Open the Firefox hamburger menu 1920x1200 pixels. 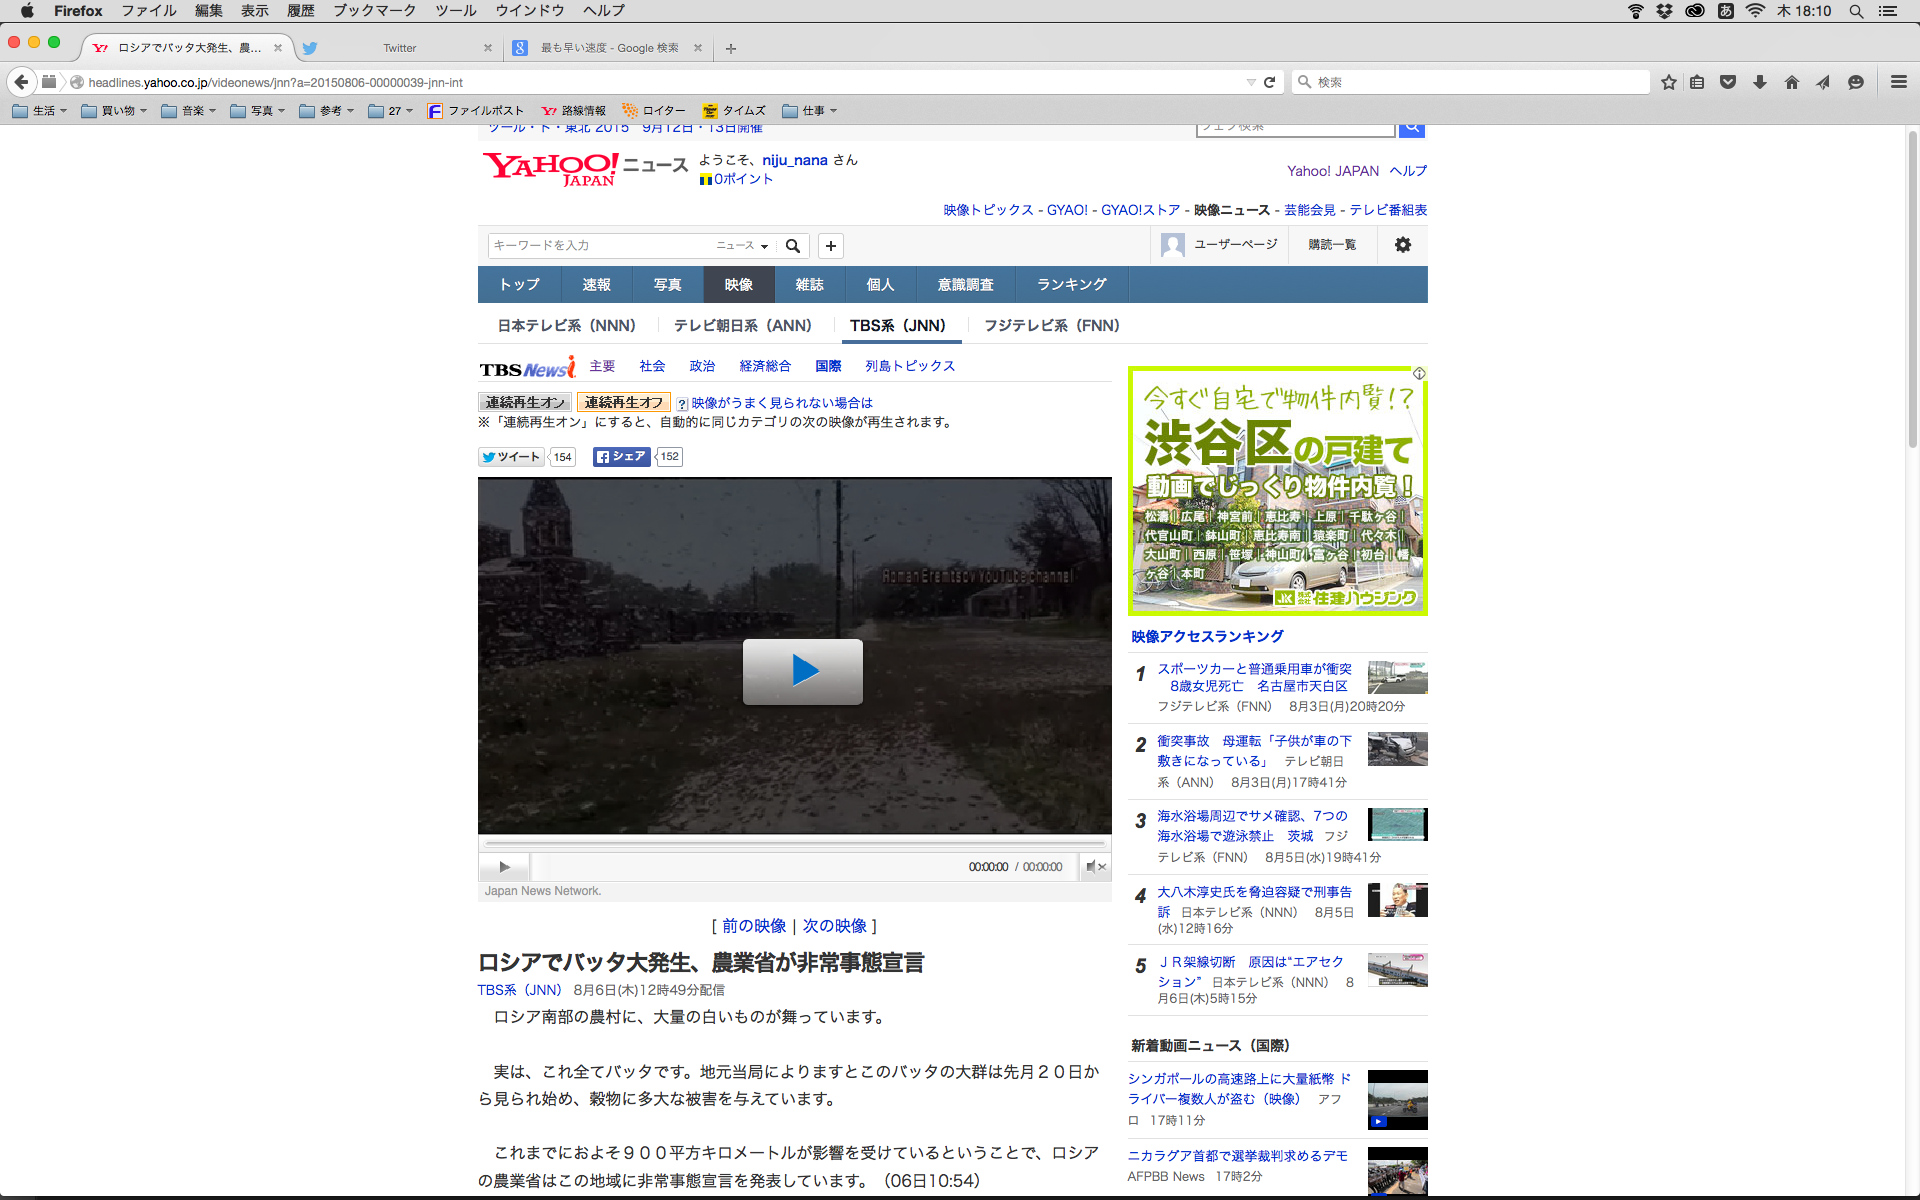click(x=1898, y=82)
